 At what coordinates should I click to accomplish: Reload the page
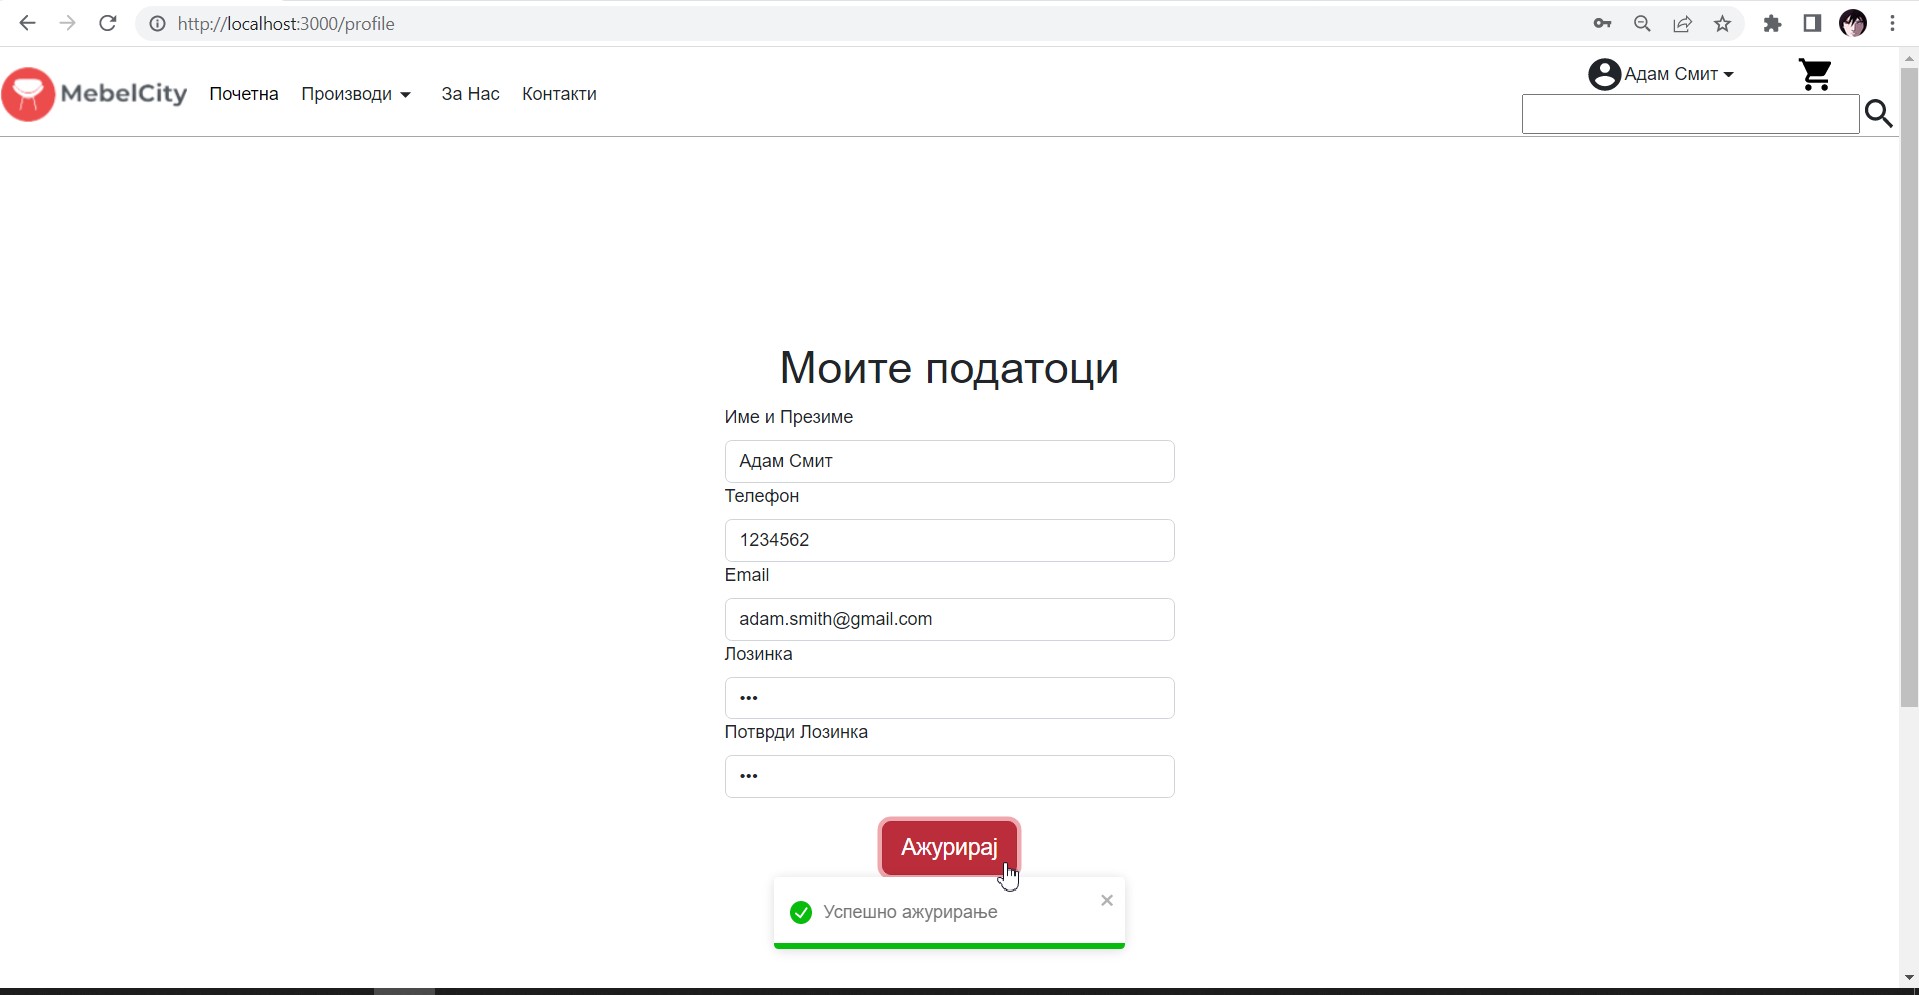click(108, 24)
